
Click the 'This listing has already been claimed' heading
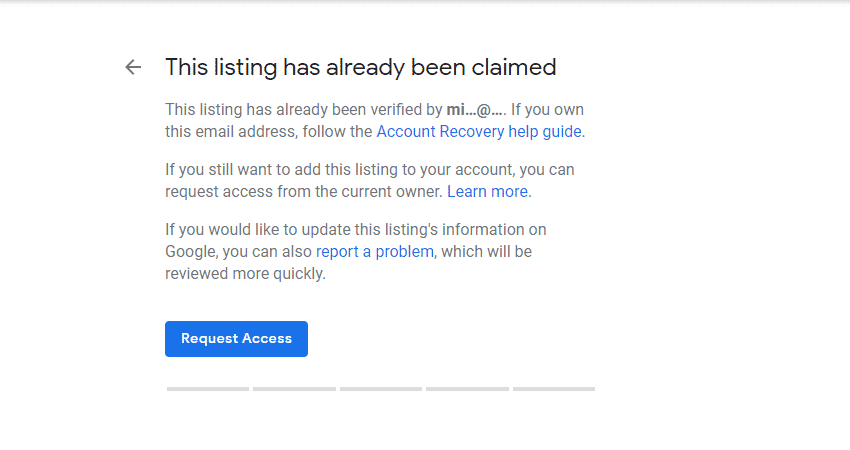tap(360, 67)
